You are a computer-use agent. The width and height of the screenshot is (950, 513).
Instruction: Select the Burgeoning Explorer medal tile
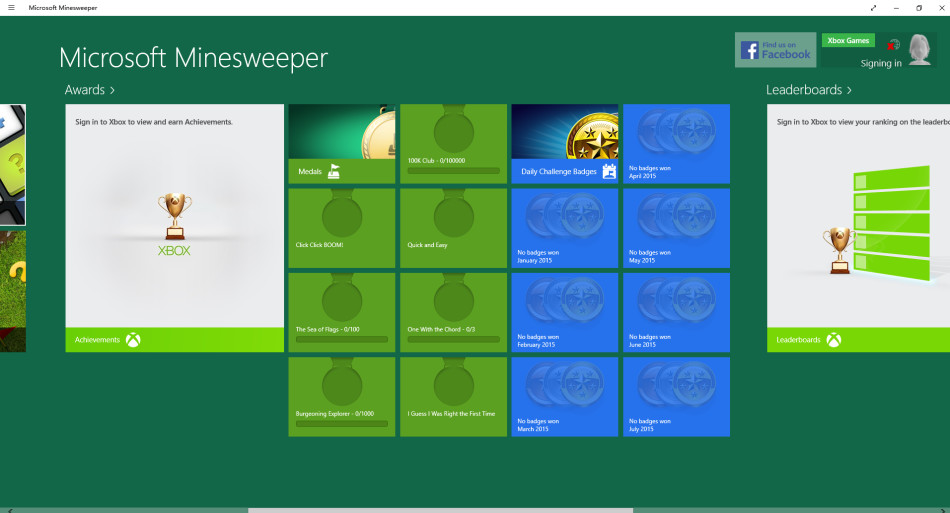point(341,397)
